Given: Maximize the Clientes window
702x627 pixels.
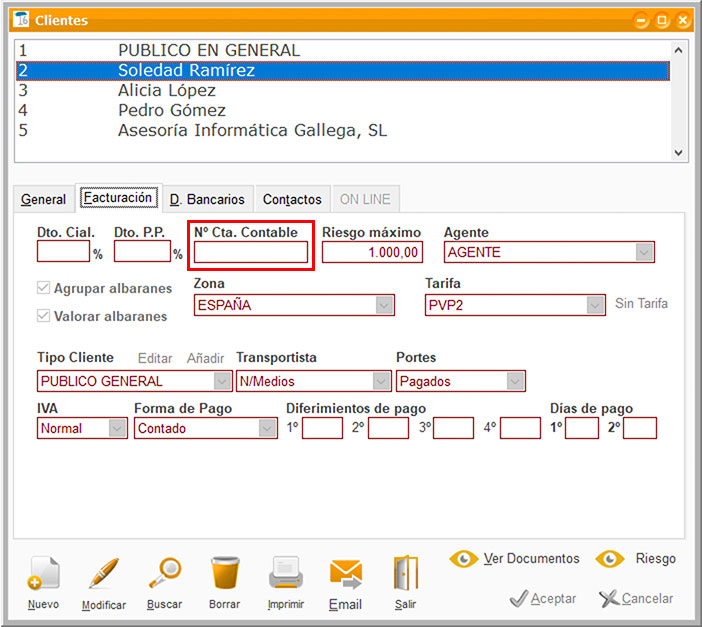Looking at the screenshot, I should coord(662,20).
